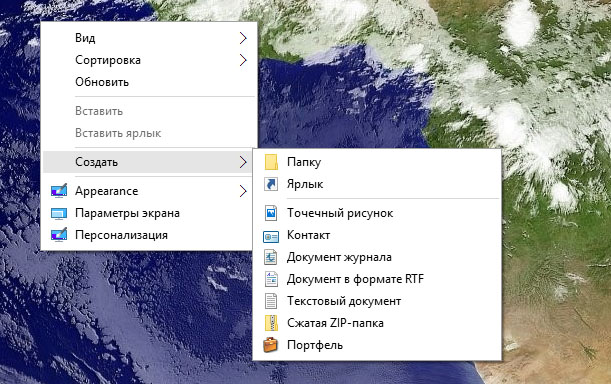Image resolution: width=611 pixels, height=384 pixels.
Task: Click the bitmap image icon for Точечный рисунок
Action: click(x=271, y=213)
